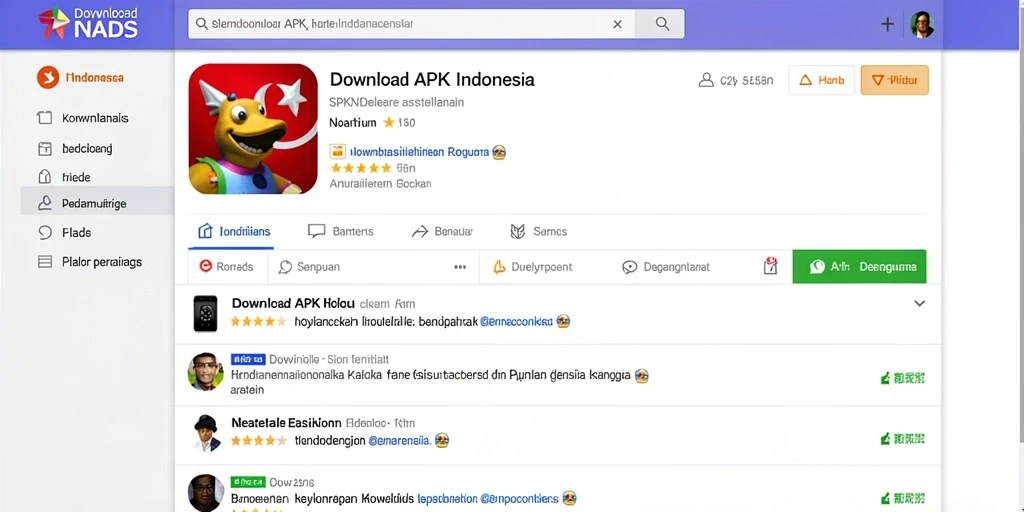The height and width of the screenshot is (512, 1024).
Task: Click the star rating in Neatetale row
Action: [259, 440]
